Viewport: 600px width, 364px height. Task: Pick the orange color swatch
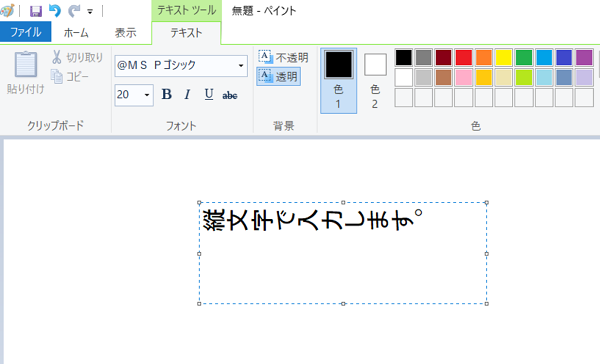click(x=484, y=57)
